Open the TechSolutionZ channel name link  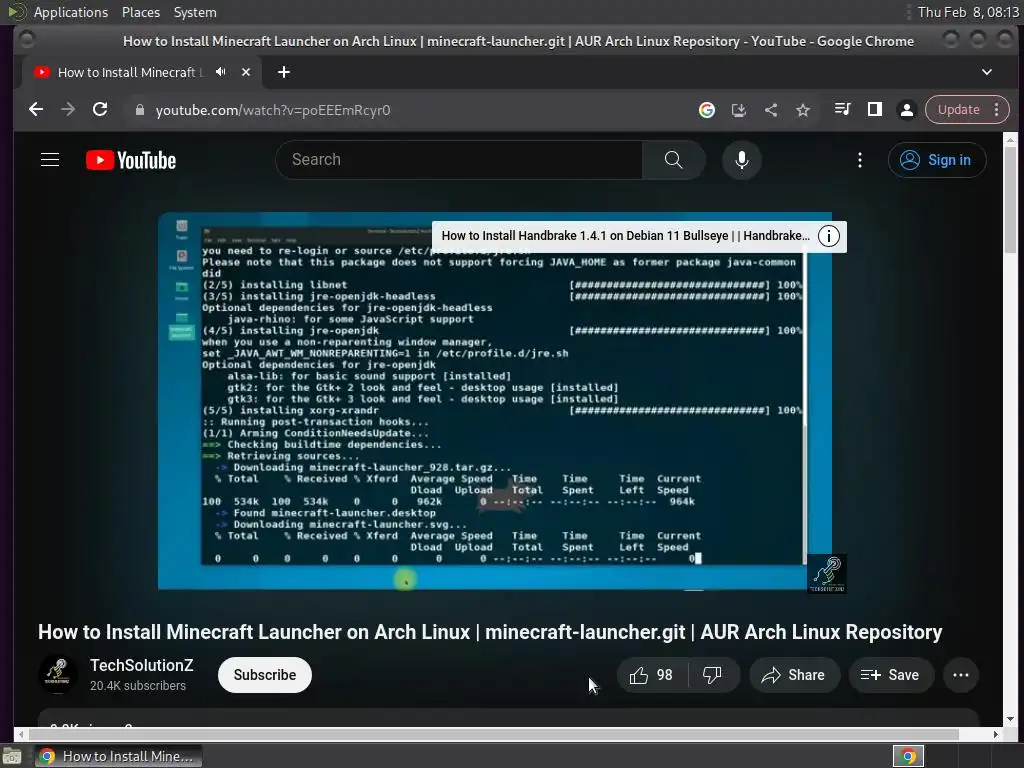click(x=142, y=665)
